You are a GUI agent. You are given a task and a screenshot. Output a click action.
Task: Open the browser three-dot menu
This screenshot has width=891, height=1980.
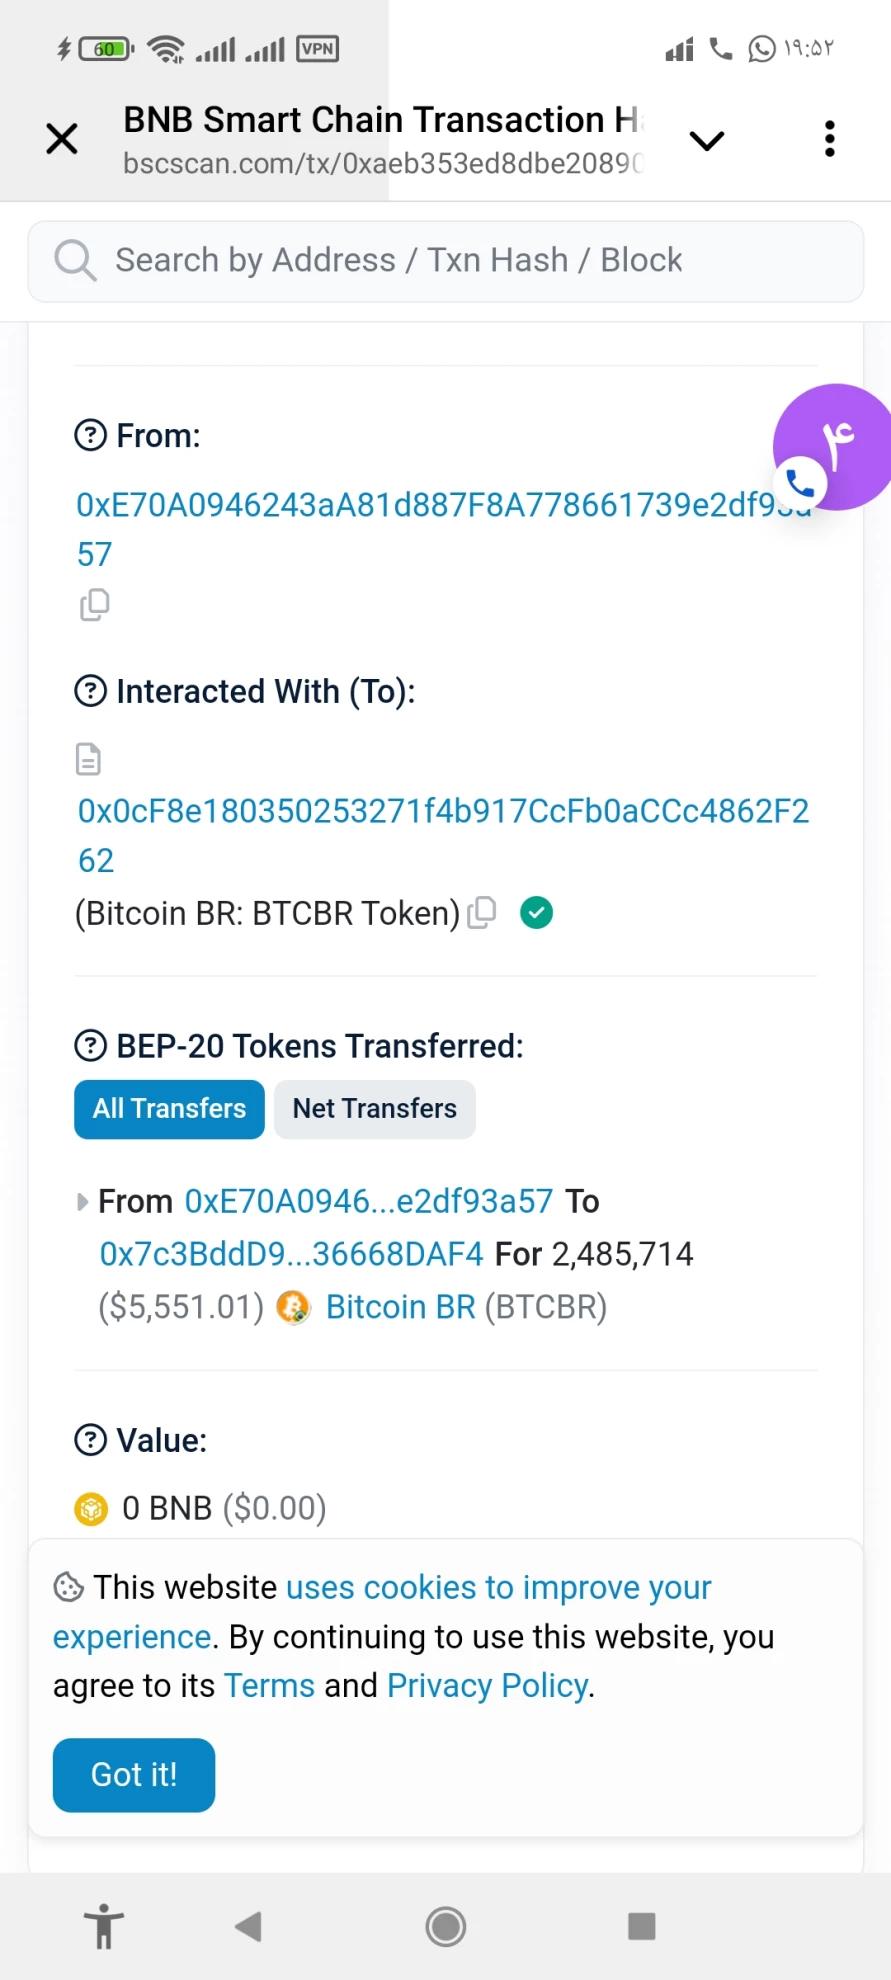coord(829,139)
